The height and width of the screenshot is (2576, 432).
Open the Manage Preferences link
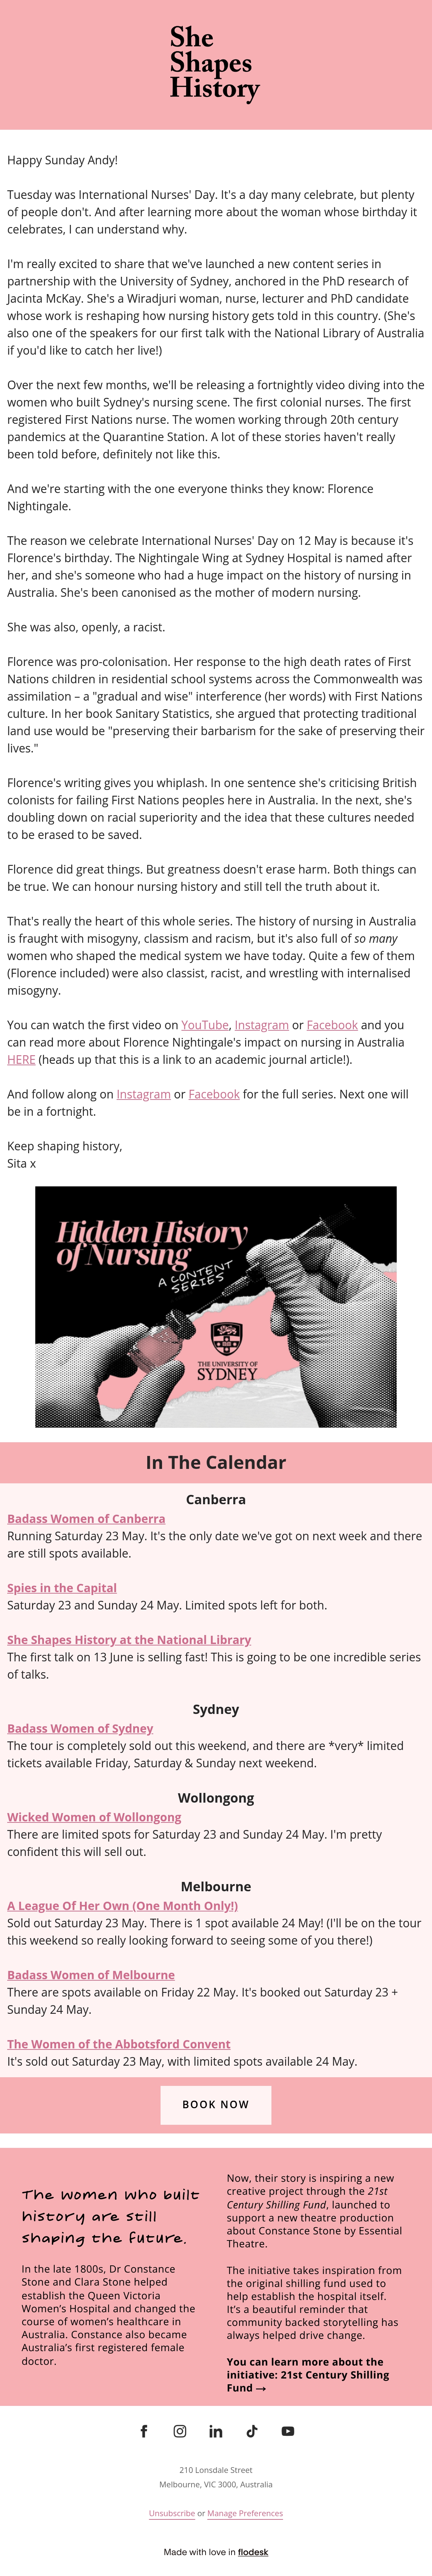(x=245, y=2513)
